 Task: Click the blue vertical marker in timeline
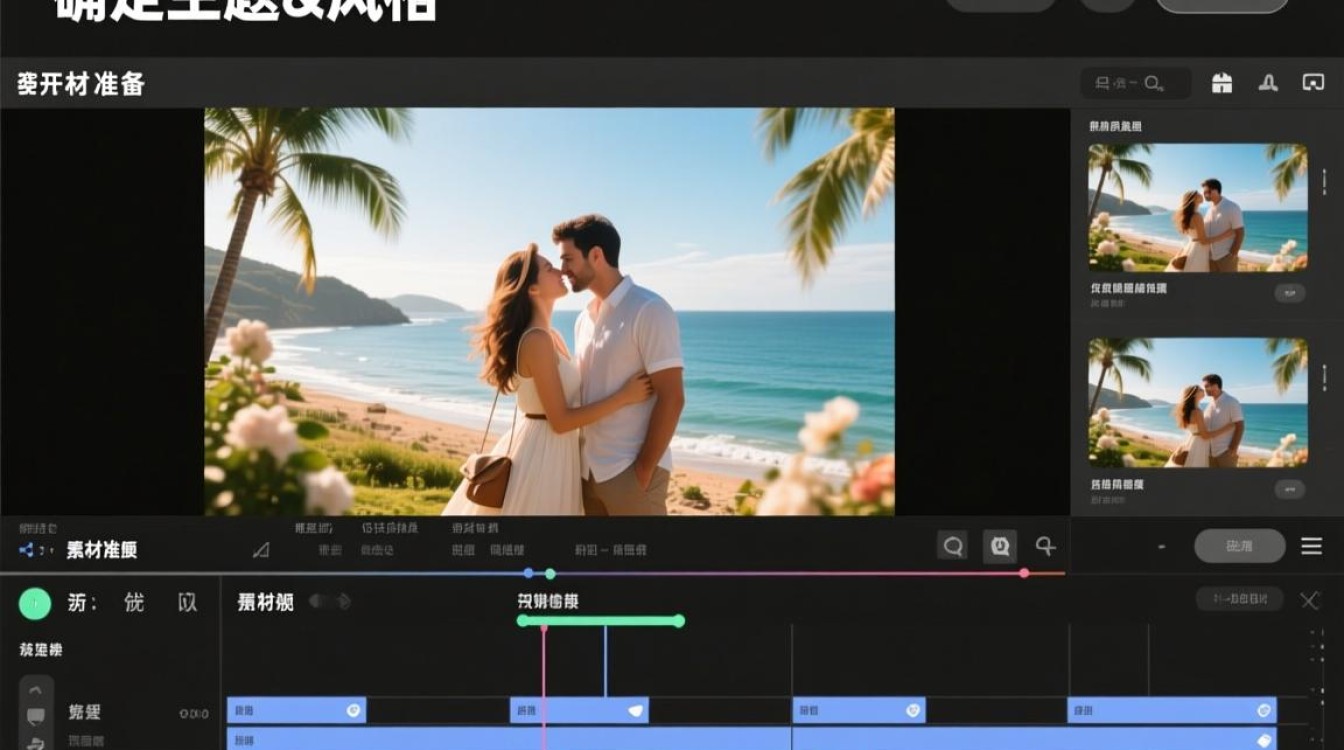click(x=605, y=661)
